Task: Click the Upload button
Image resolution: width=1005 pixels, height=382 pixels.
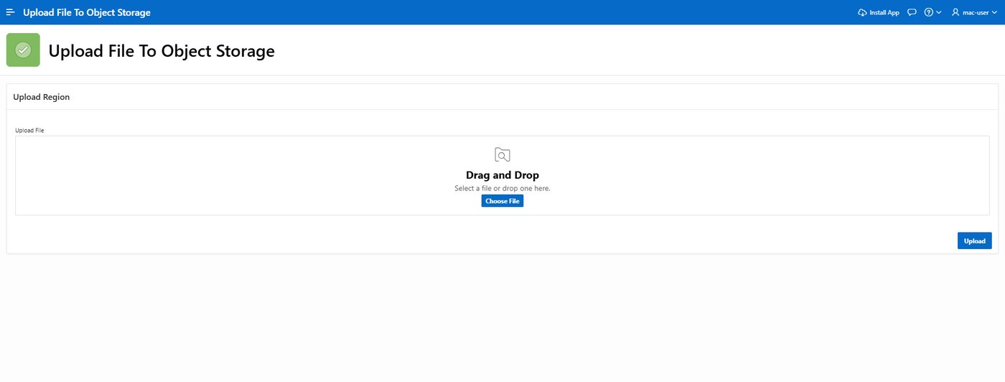Action: coord(974,240)
